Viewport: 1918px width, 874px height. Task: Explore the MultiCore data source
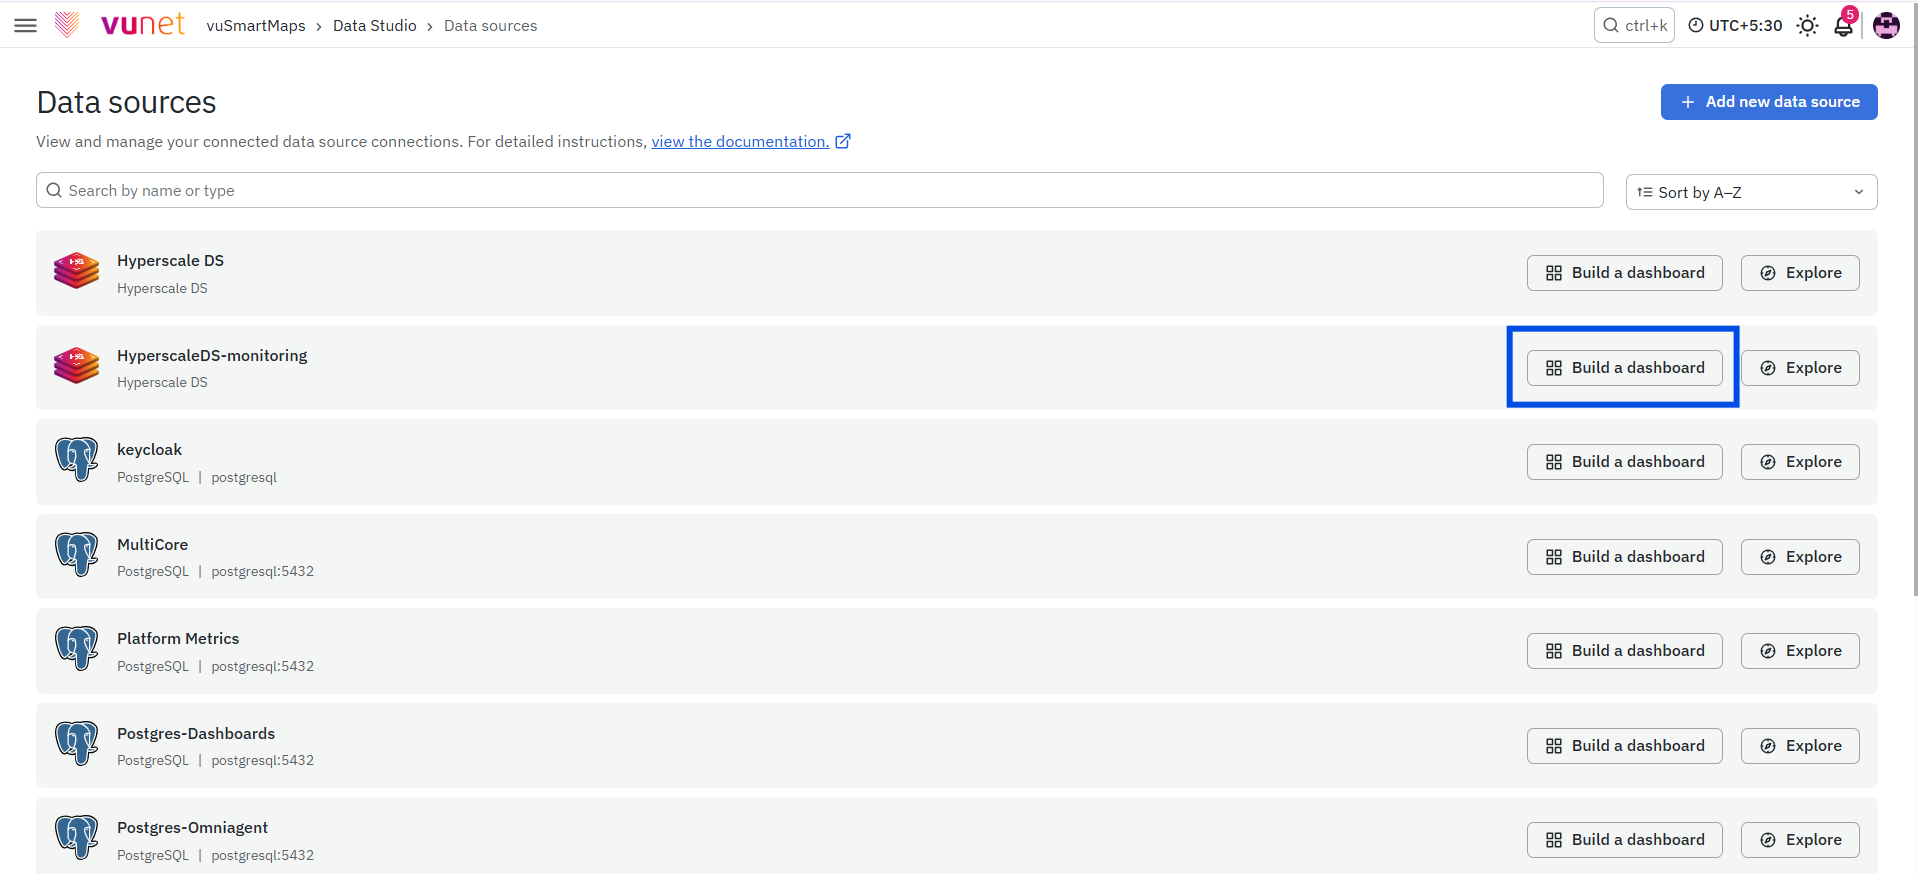(1800, 557)
